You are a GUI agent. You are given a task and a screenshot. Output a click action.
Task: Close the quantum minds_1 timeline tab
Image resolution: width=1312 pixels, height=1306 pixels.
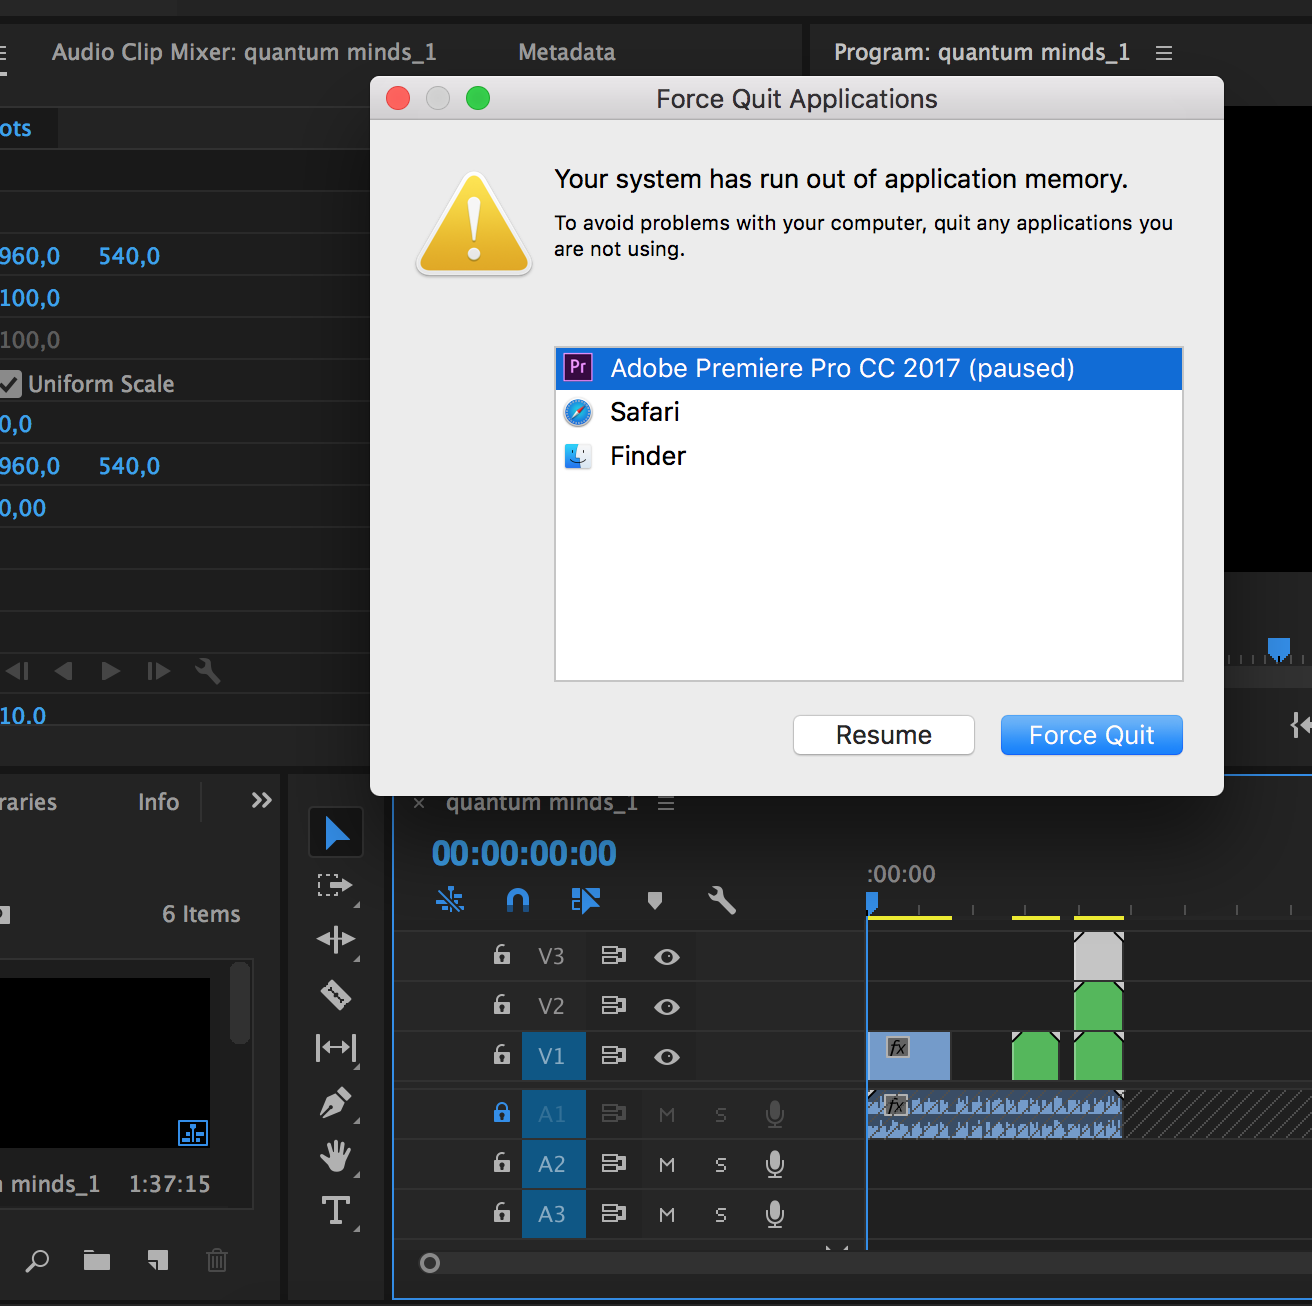(419, 803)
